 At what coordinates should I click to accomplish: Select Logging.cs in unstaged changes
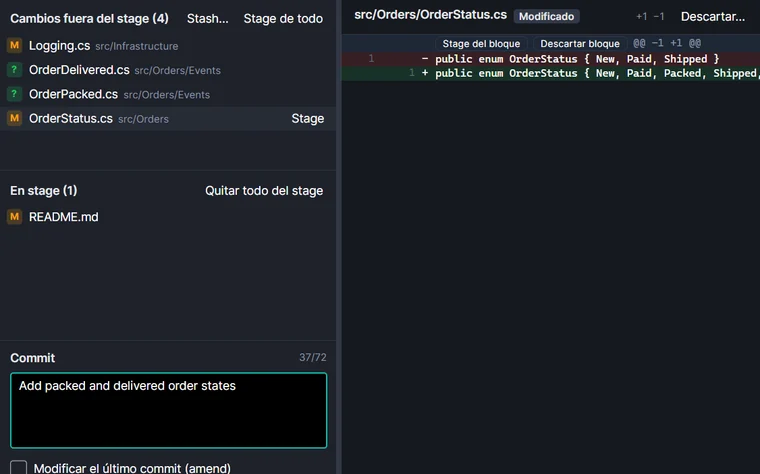[x=168, y=46]
